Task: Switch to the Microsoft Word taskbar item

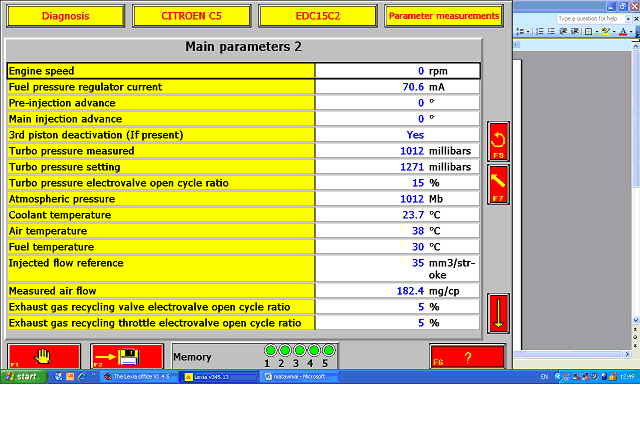Action: pyautogui.click(x=300, y=377)
